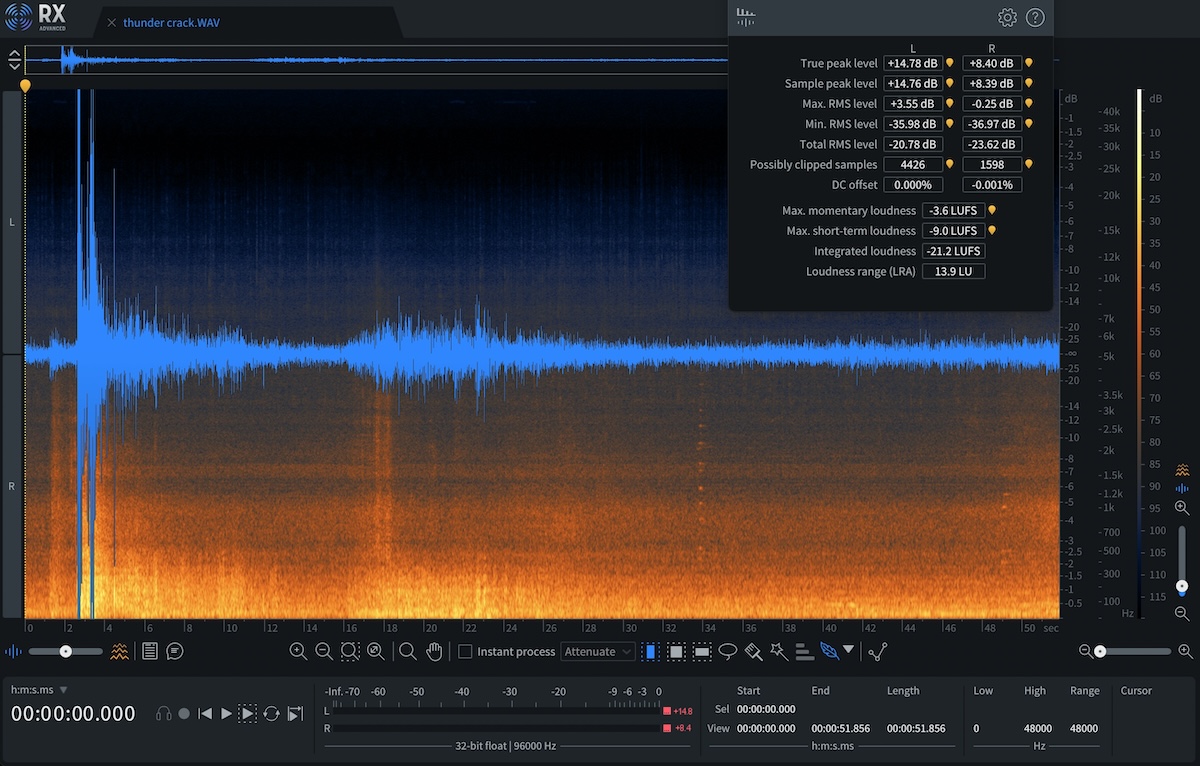Select the Zoom tool magnifier
The width and height of the screenshot is (1200, 766).
click(407, 651)
